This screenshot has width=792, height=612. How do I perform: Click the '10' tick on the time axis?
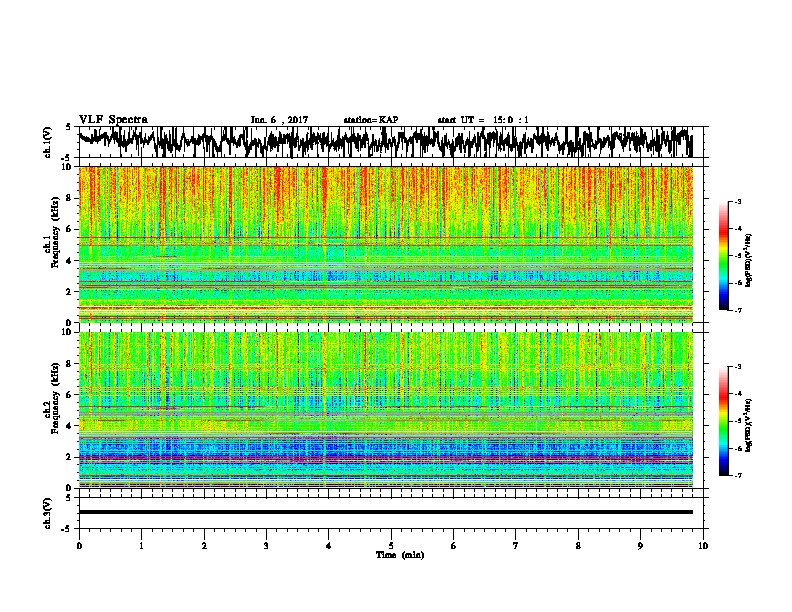703,546
